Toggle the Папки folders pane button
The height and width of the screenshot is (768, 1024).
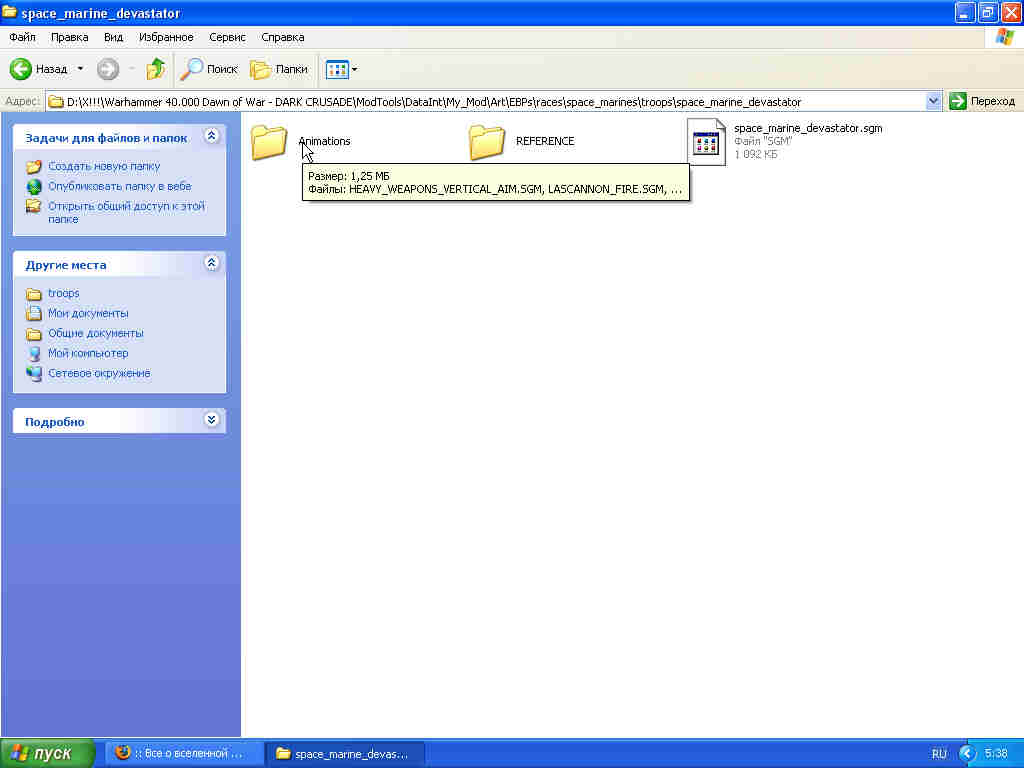coord(280,69)
